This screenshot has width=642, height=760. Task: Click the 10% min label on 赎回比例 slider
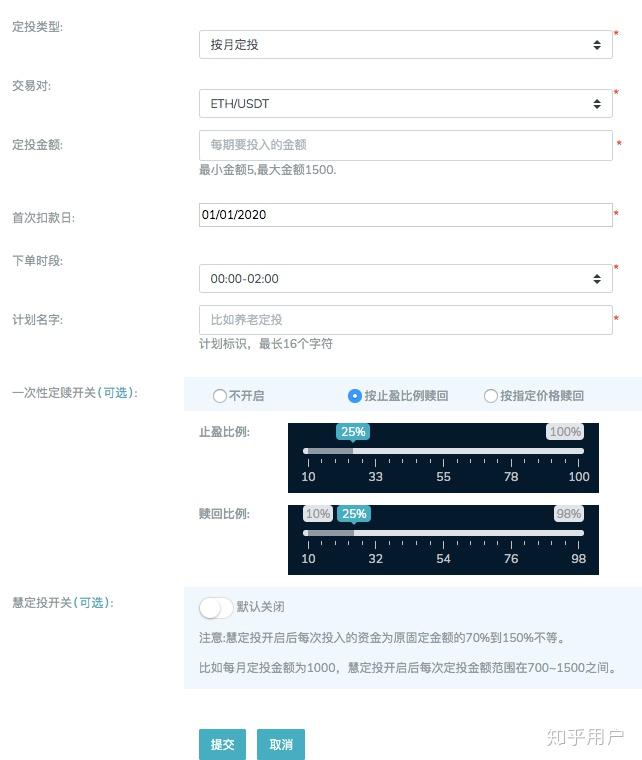tap(318, 513)
